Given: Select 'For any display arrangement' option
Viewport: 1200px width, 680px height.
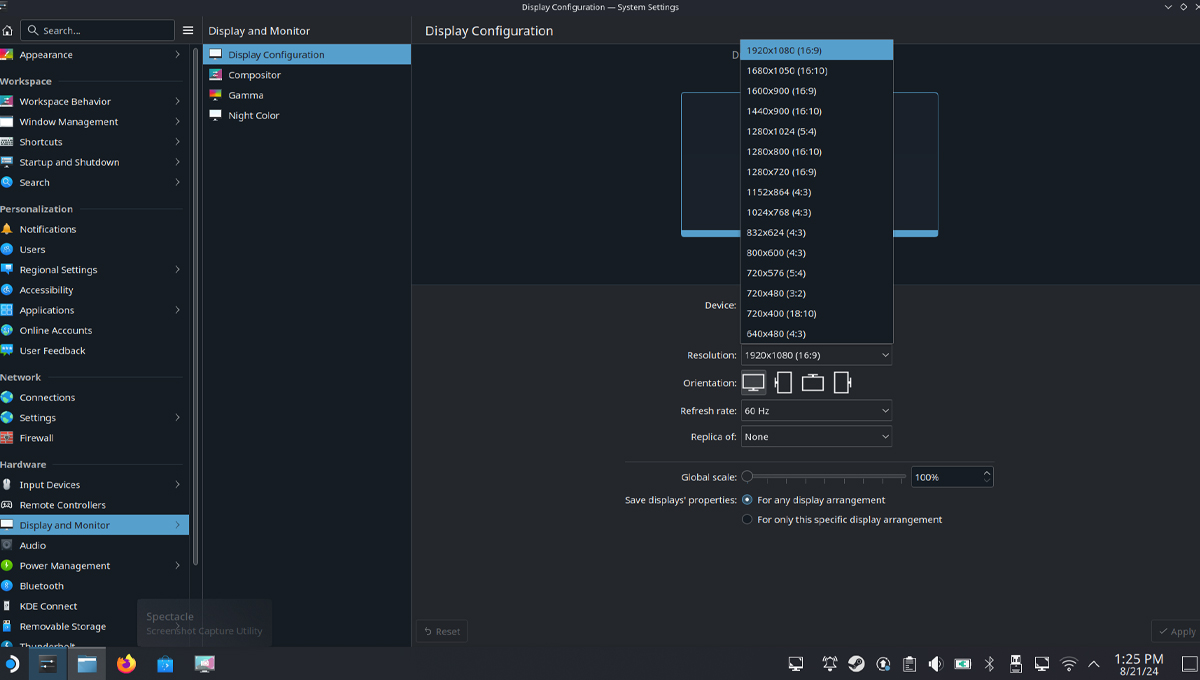Looking at the screenshot, I should tap(747, 500).
